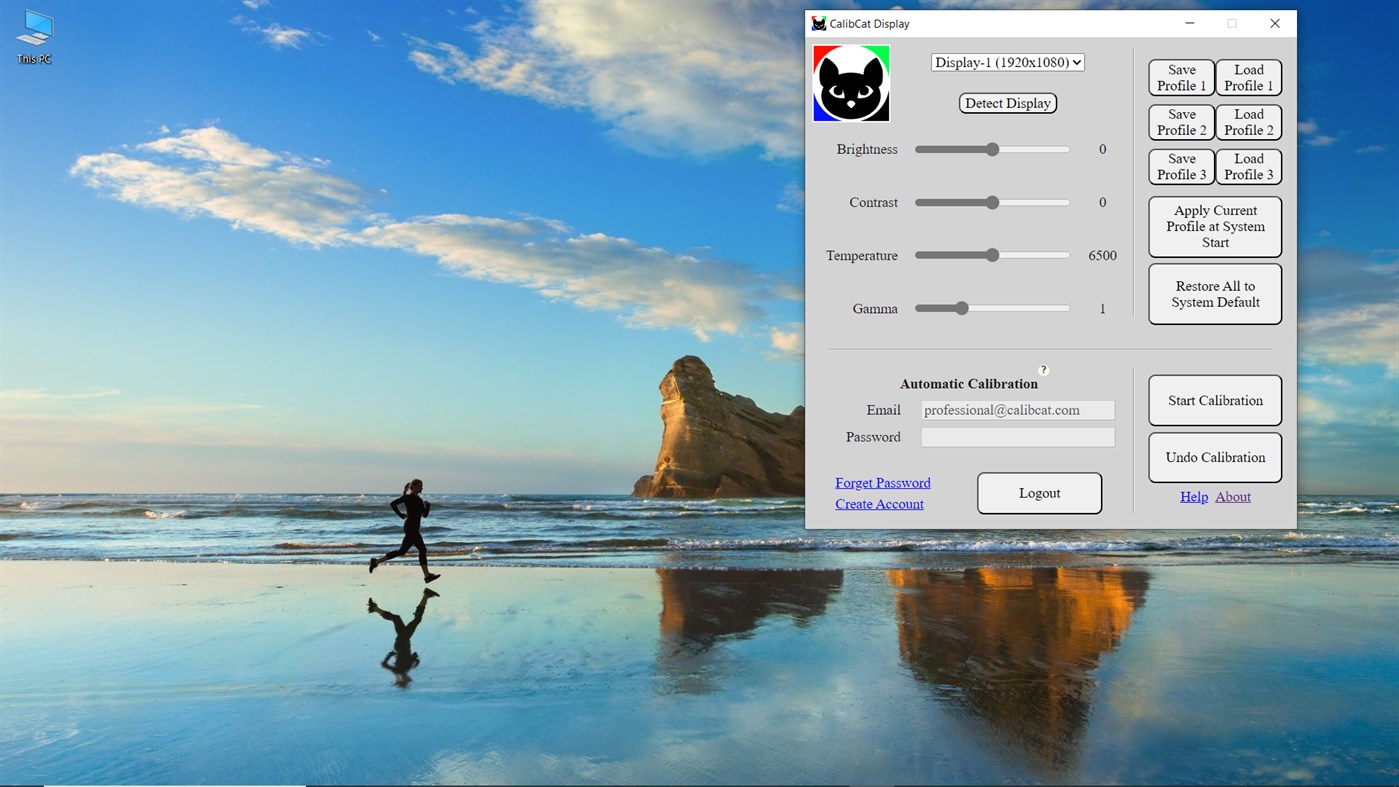Click the Brightness slider handle

click(x=991, y=148)
